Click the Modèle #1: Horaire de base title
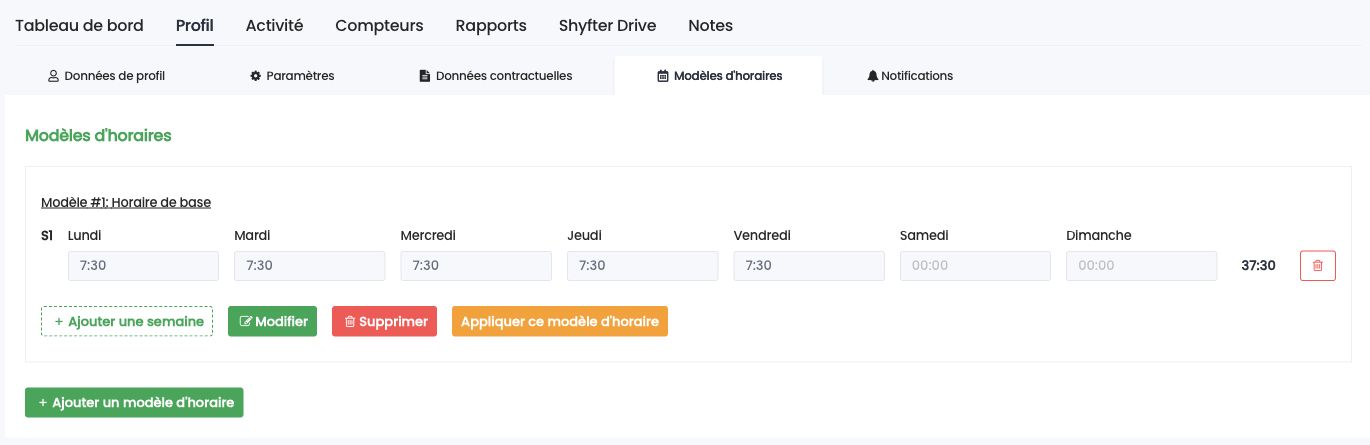The height and width of the screenshot is (445, 1370). [126, 202]
